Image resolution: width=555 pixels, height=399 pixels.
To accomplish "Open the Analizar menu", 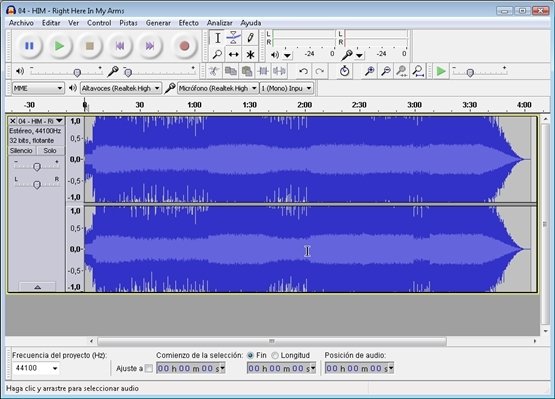I will tap(219, 23).
